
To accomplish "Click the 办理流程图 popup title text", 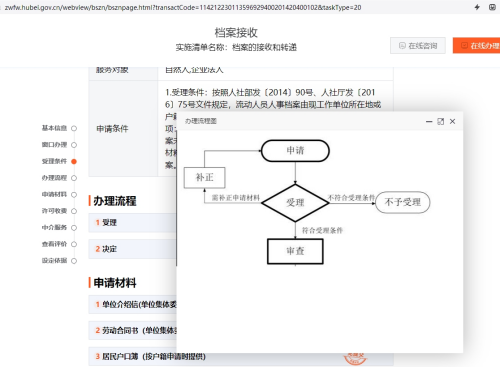I will pos(201,121).
